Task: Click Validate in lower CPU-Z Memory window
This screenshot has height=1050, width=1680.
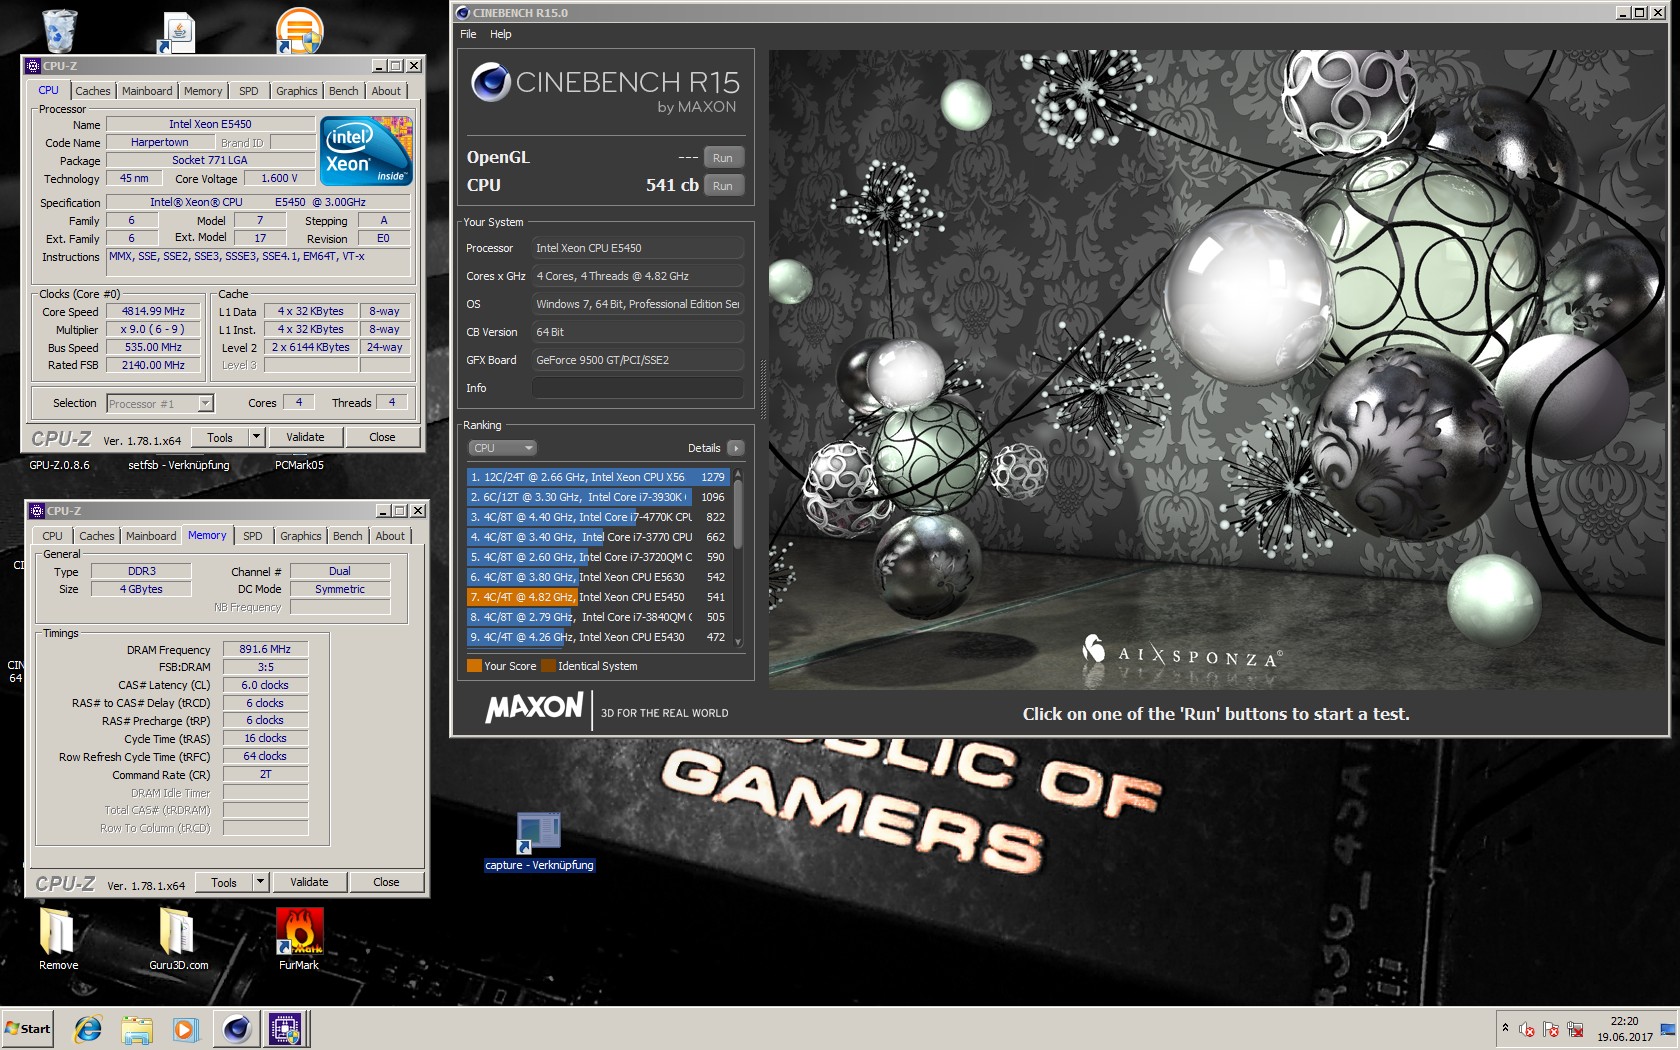Action: [x=309, y=882]
